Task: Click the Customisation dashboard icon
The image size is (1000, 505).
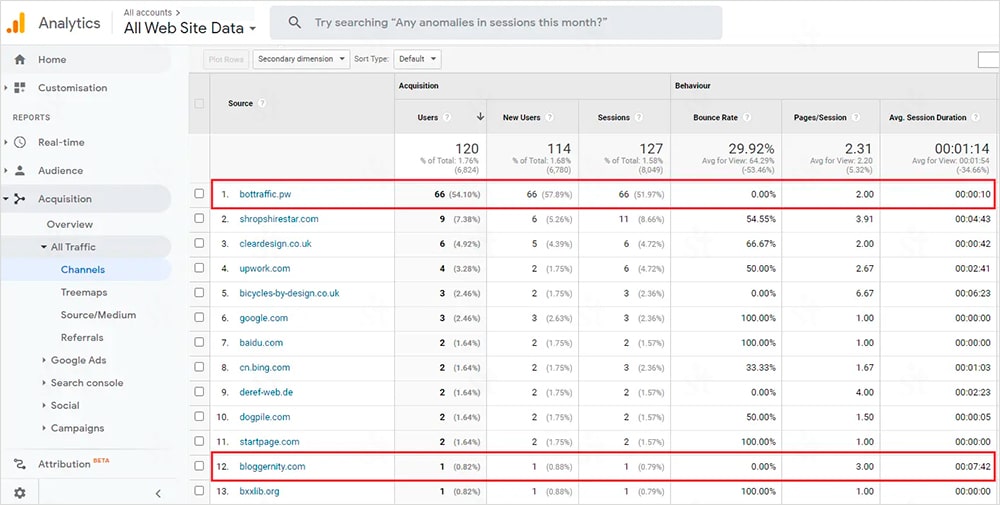Action: click(x=20, y=87)
